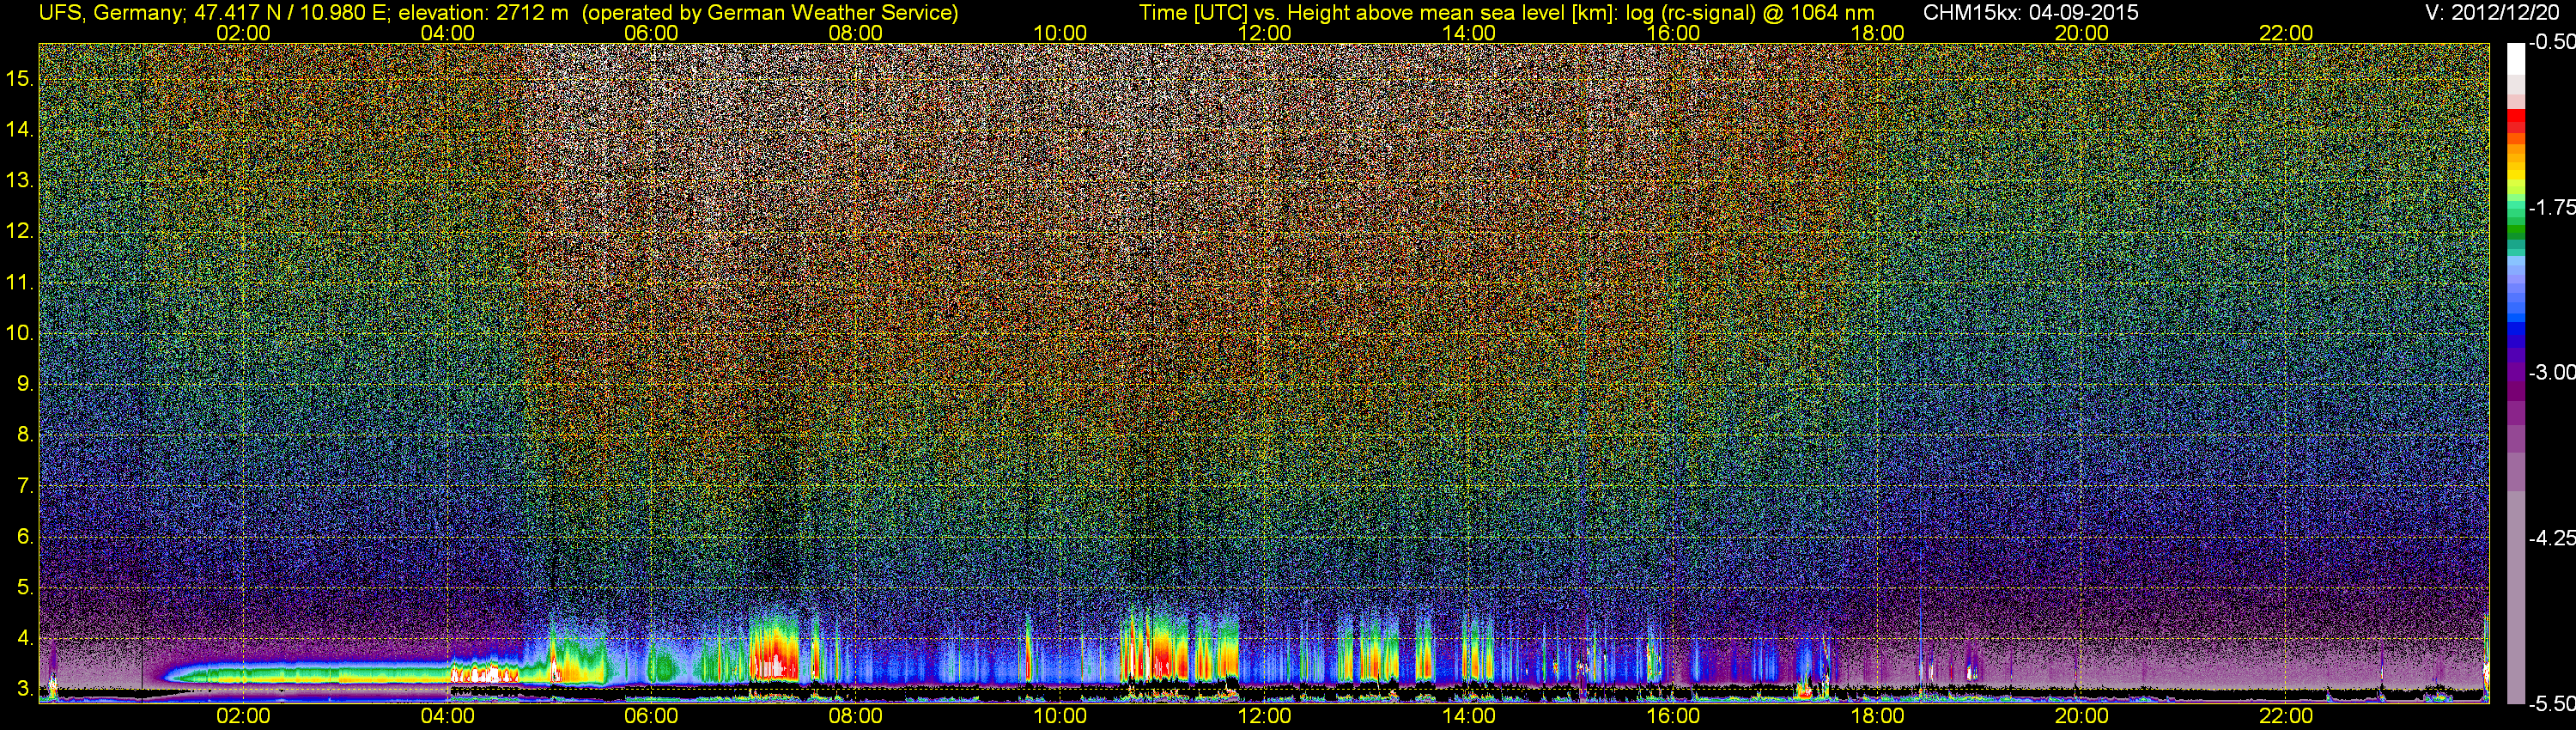This screenshot has height=730, width=2576.
Task: Click the colorbar value '-1.75'
Action: tap(2552, 207)
